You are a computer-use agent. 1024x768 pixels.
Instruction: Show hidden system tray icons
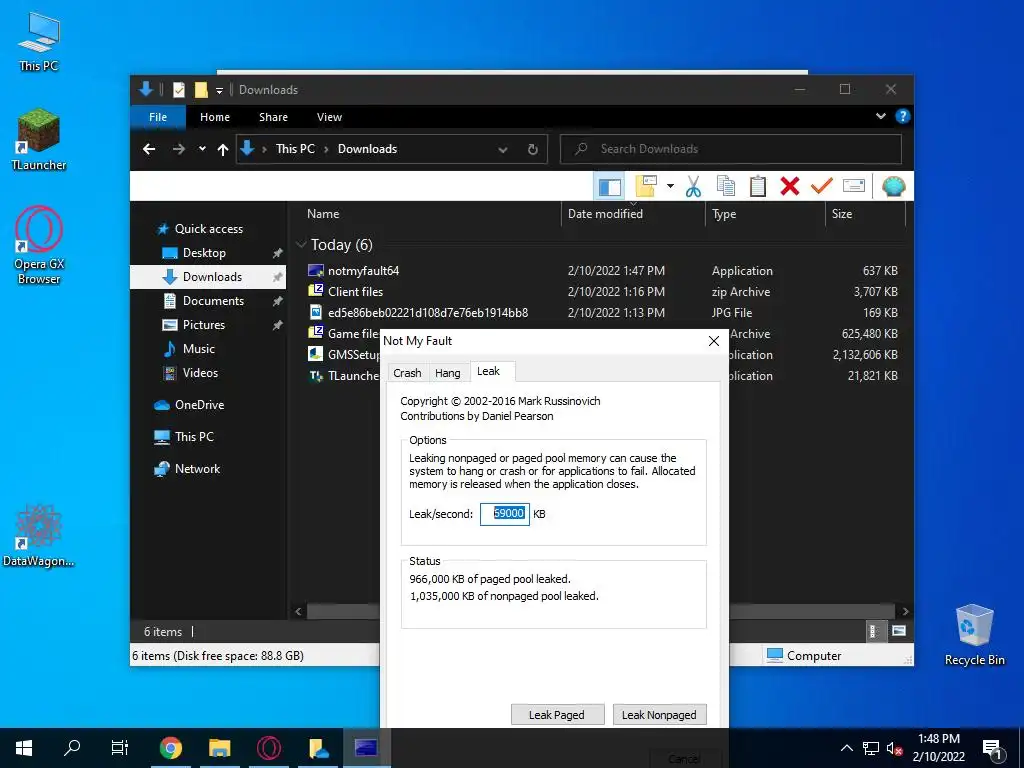(x=846, y=748)
